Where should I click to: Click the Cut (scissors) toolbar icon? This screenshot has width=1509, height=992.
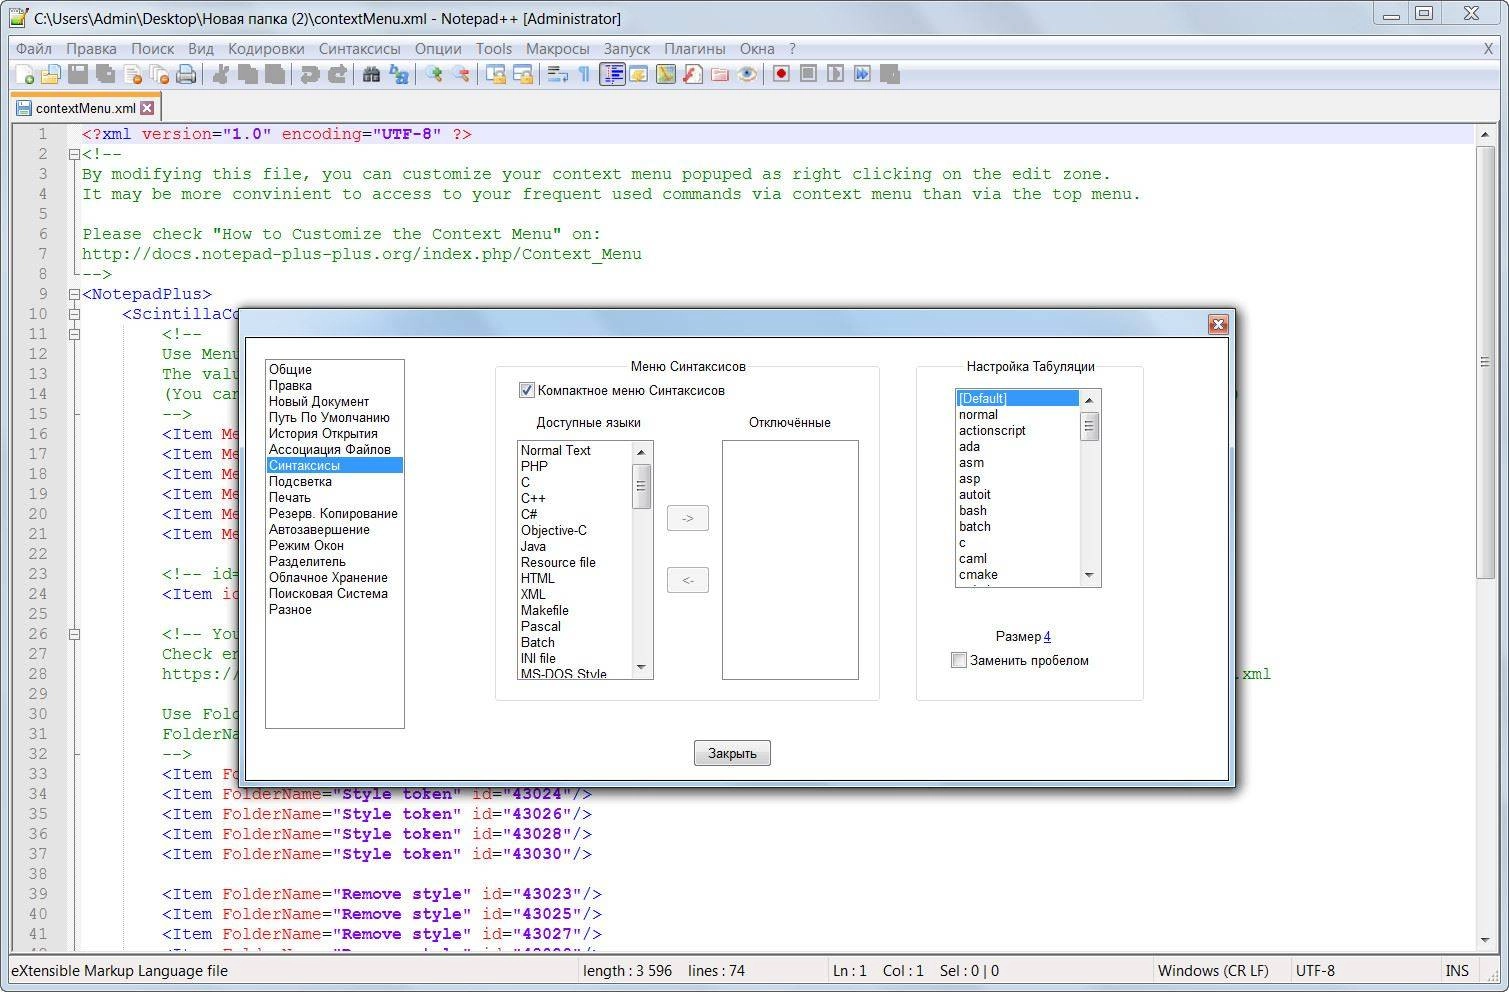[x=220, y=74]
